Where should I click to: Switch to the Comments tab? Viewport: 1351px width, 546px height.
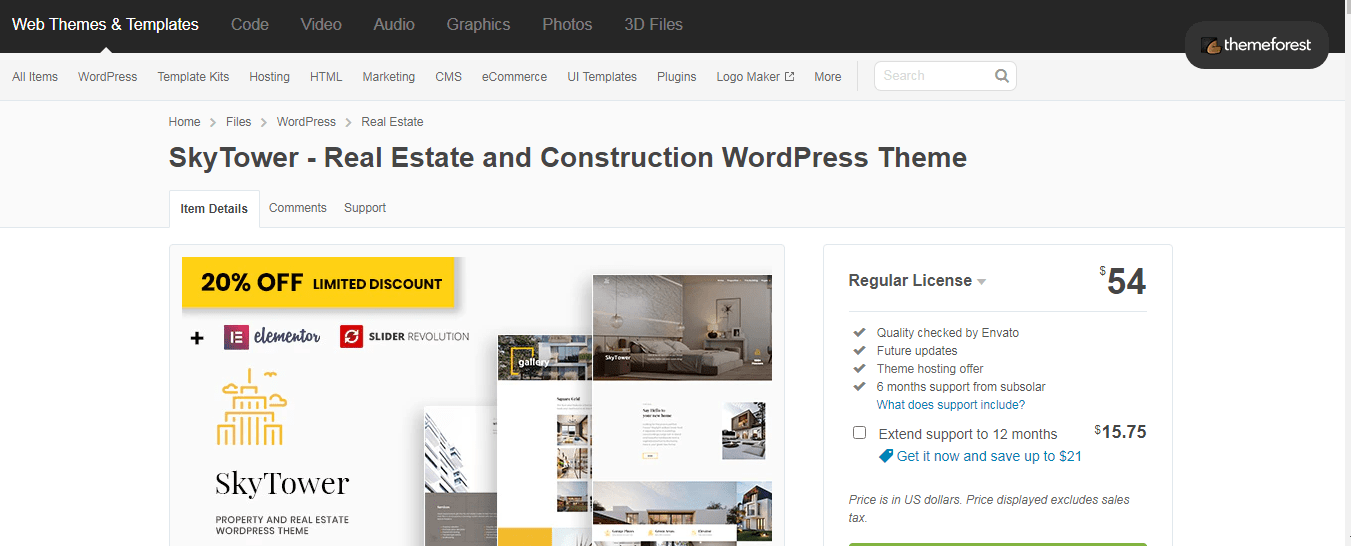(298, 208)
